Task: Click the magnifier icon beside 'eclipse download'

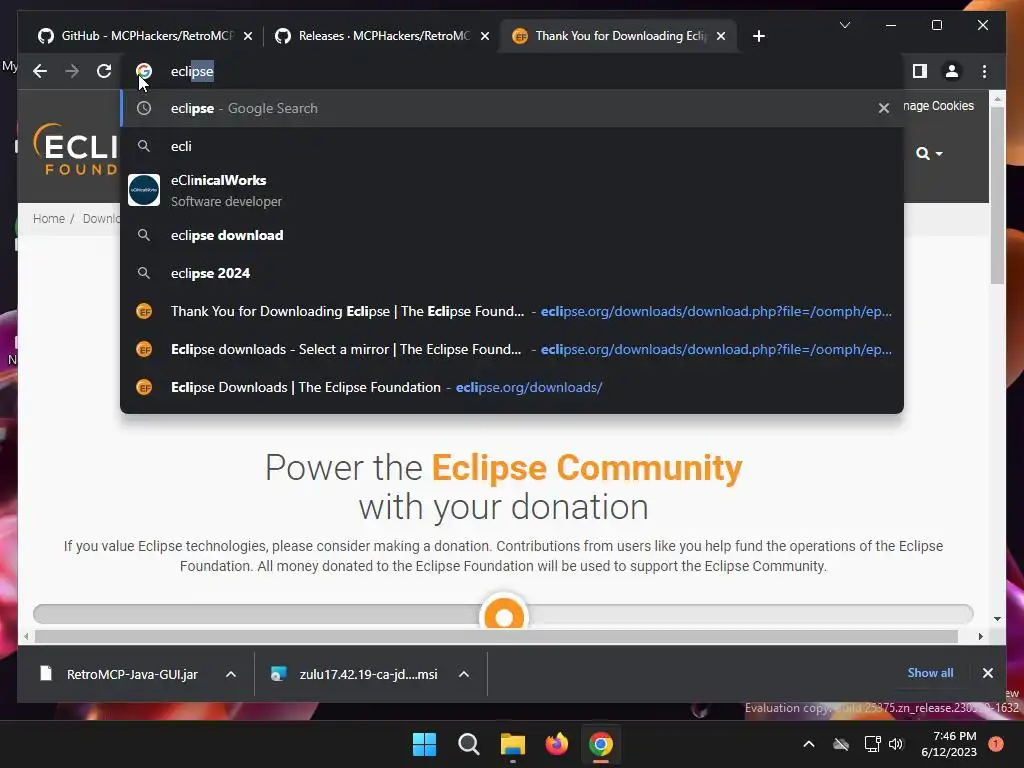Action: [x=144, y=235]
